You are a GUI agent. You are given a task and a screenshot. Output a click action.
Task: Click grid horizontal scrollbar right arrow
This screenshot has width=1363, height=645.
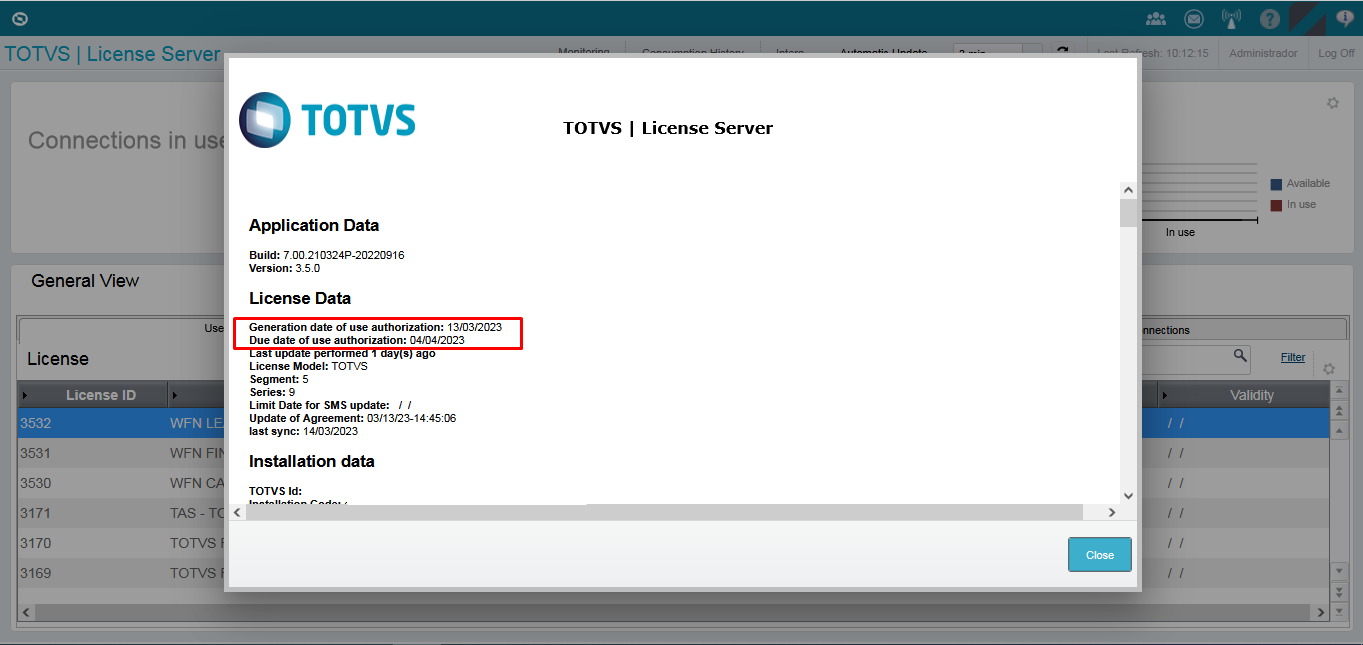(x=1322, y=612)
